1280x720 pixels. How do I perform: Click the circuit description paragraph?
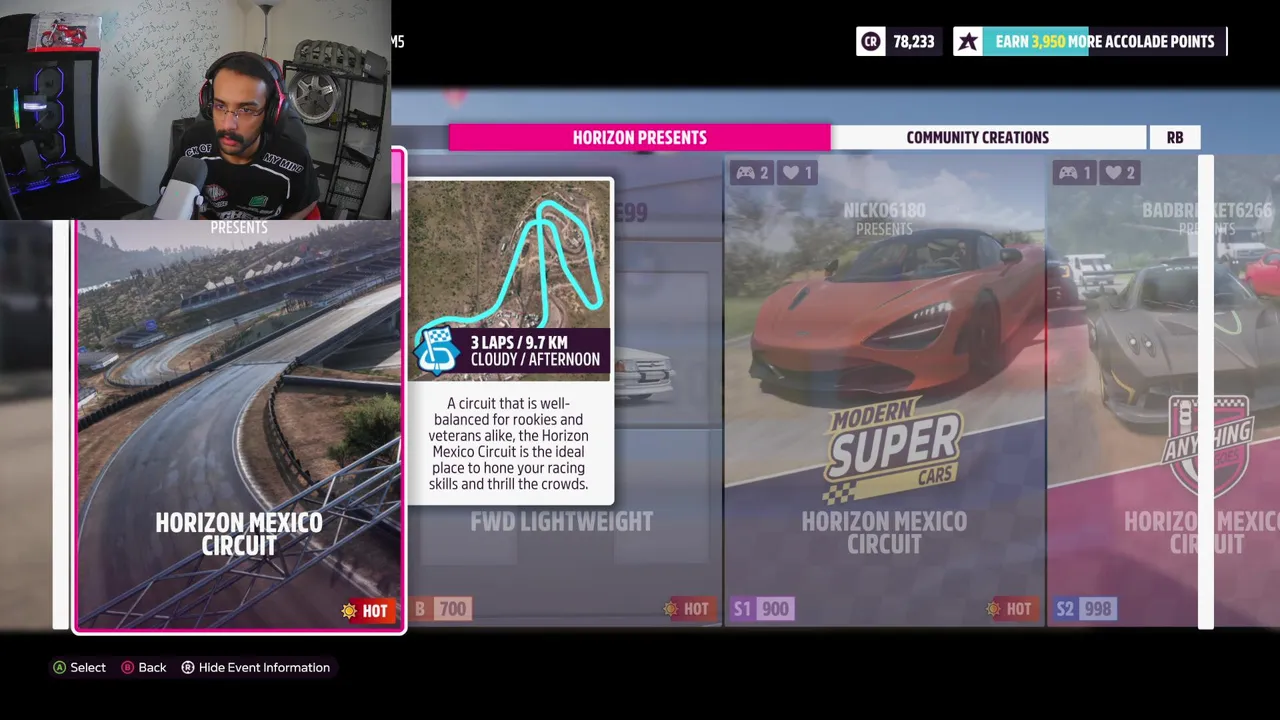(x=510, y=444)
